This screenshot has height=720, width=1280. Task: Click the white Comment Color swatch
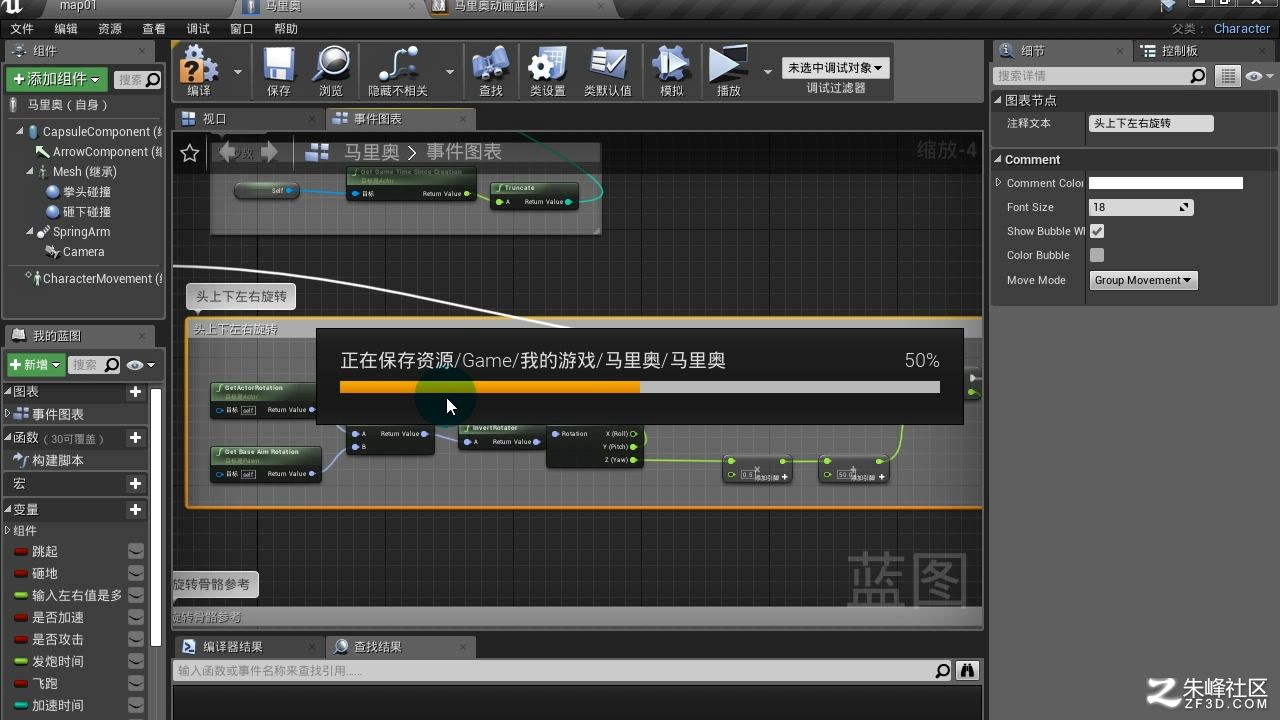point(1165,183)
